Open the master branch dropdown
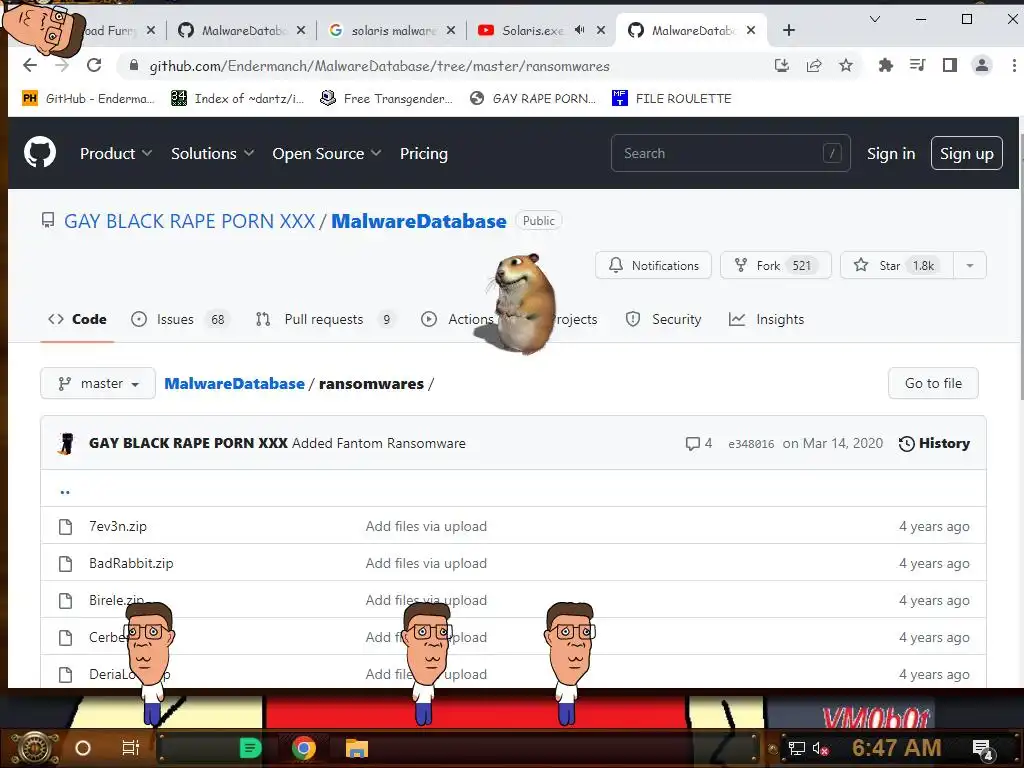Screen dimensions: 1024x768 pyautogui.click(x=98, y=383)
